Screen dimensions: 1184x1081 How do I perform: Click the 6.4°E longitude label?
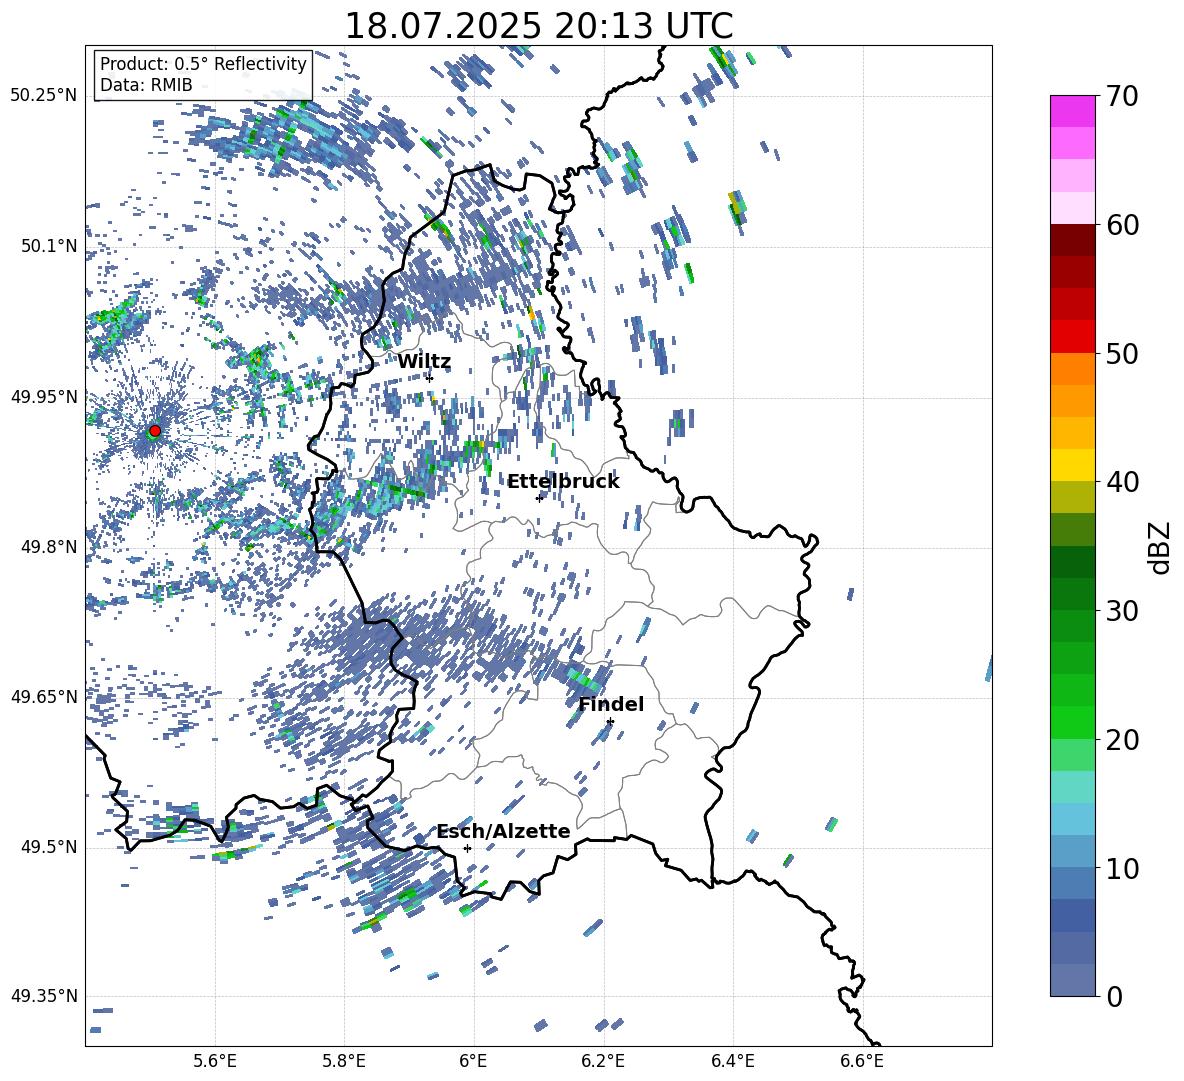tap(732, 1061)
